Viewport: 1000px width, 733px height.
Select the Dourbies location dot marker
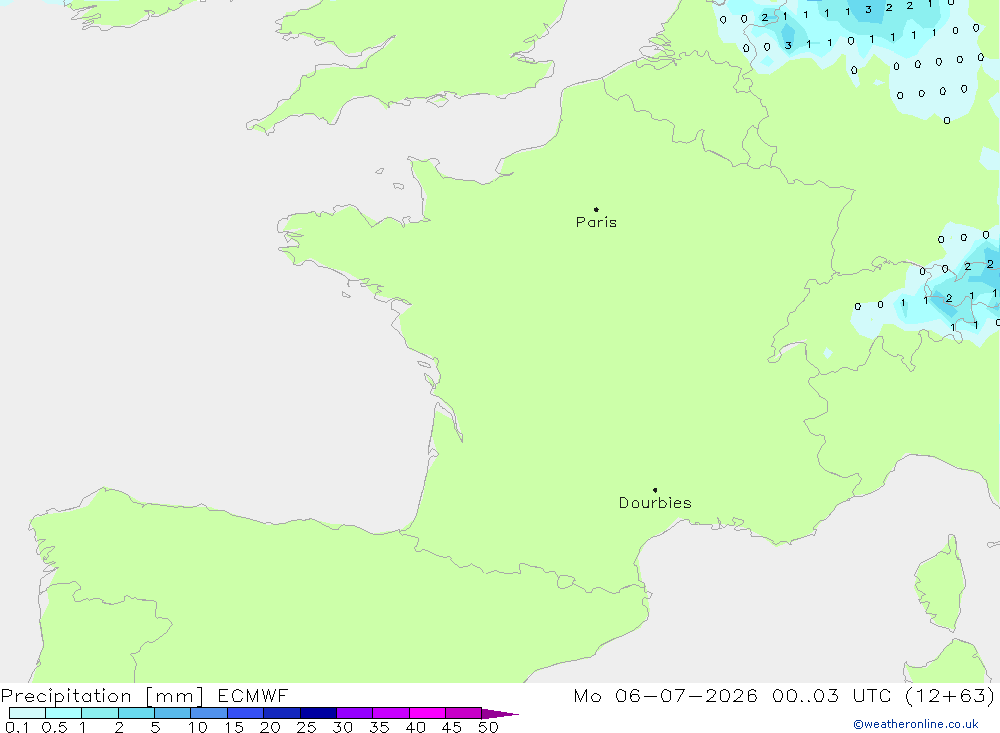(x=655, y=490)
